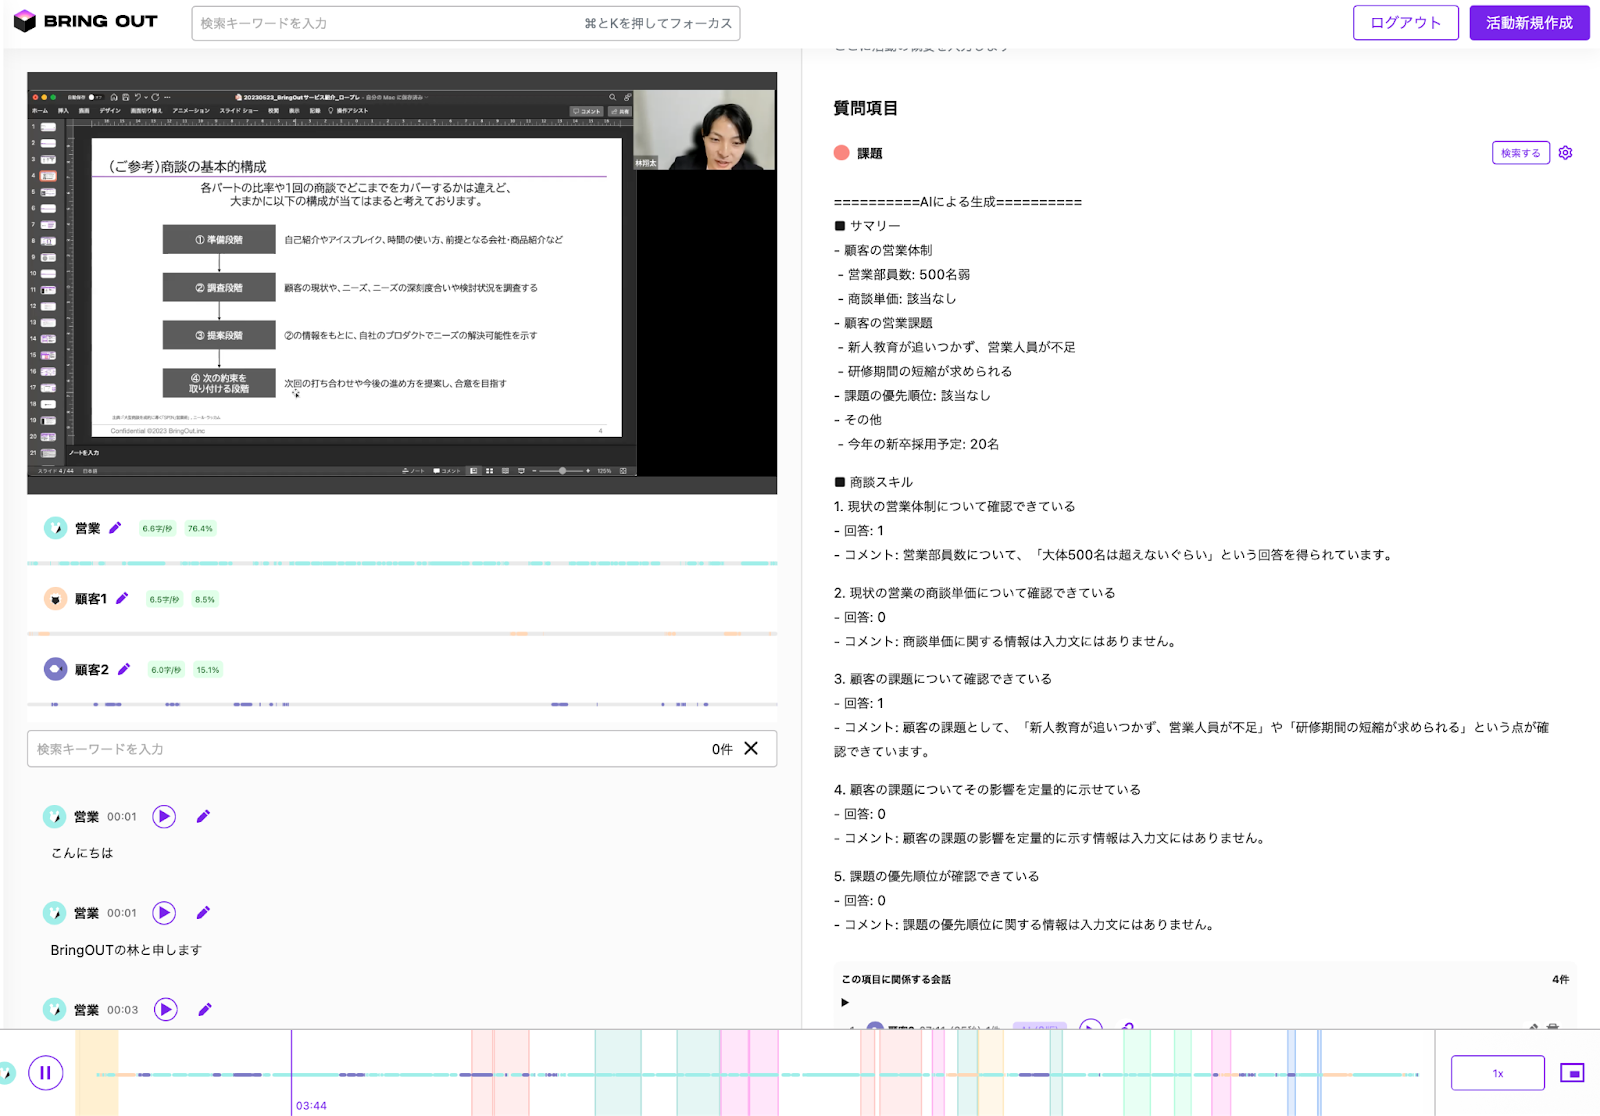Click the ログアウト button
This screenshot has height=1116, width=1600.
(1405, 22)
